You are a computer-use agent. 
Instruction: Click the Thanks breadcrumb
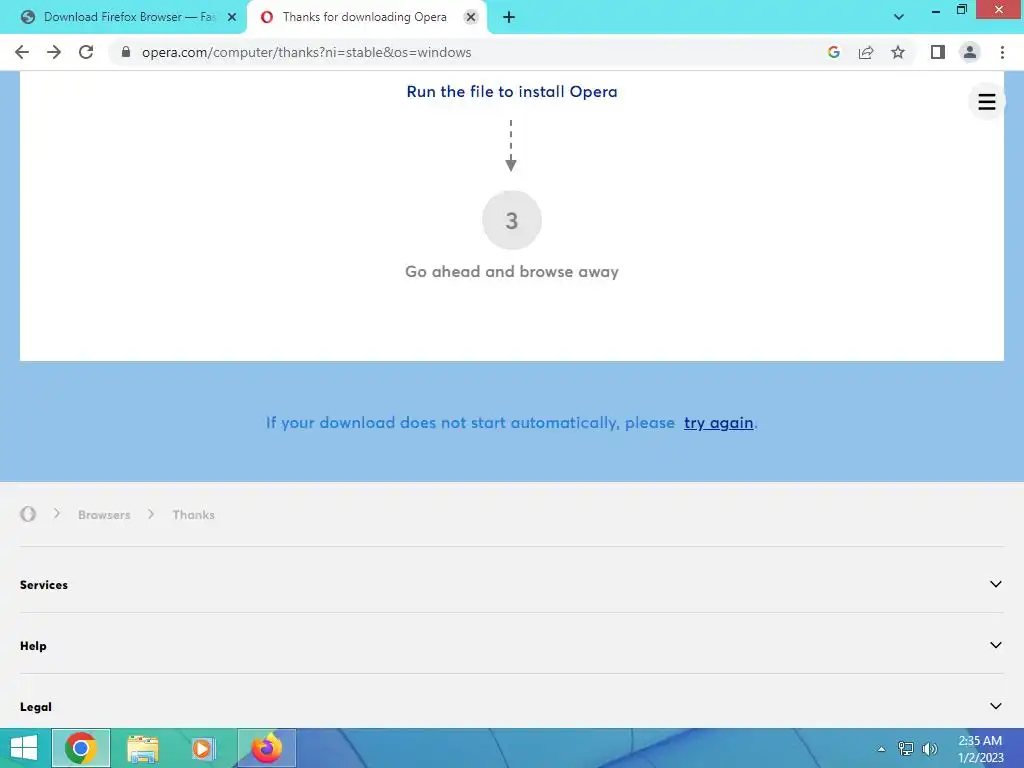193,515
